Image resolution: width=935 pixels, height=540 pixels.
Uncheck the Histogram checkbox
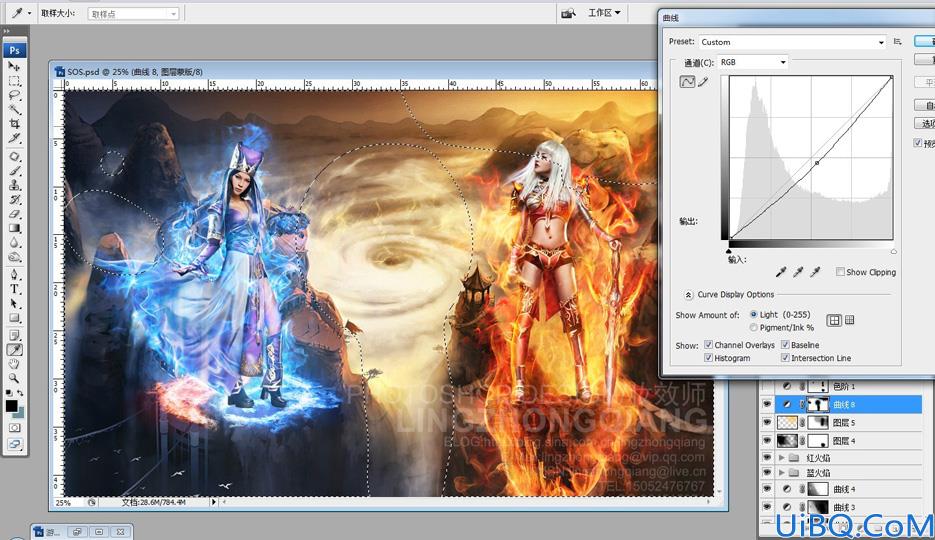pyautogui.click(x=708, y=358)
